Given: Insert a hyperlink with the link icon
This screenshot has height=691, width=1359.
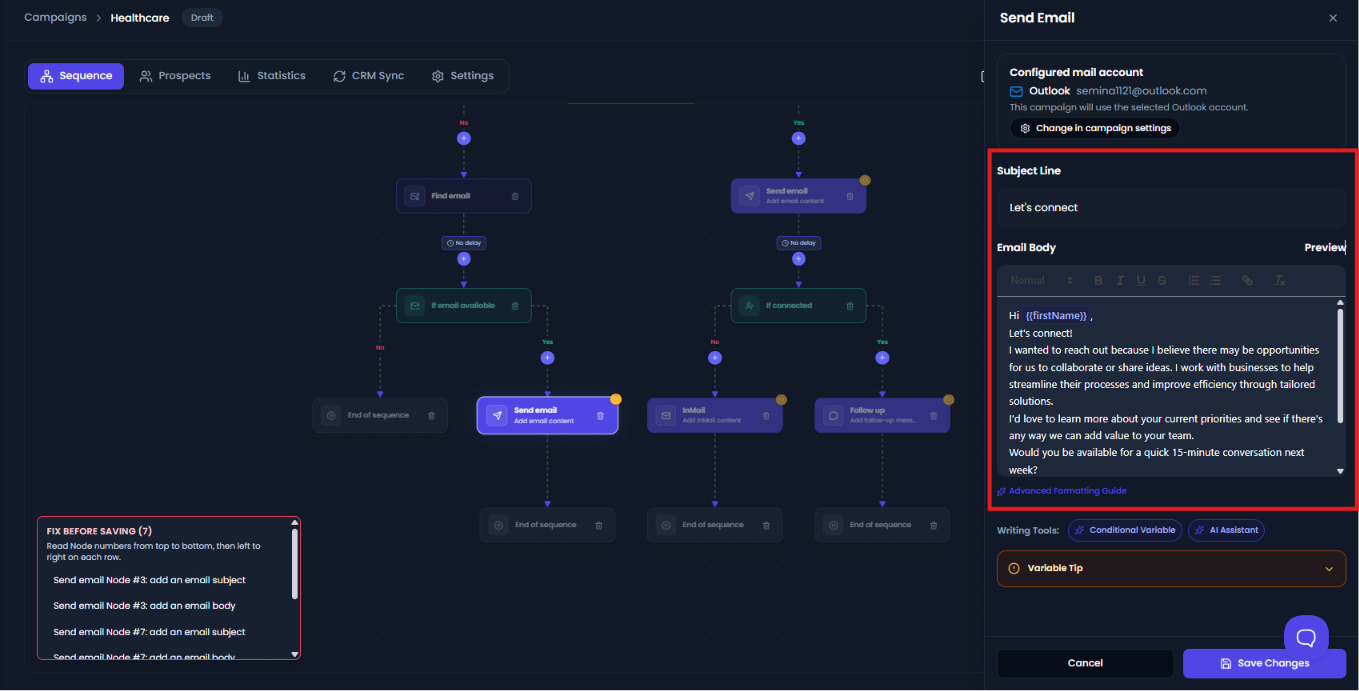Looking at the screenshot, I should [1247, 281].
